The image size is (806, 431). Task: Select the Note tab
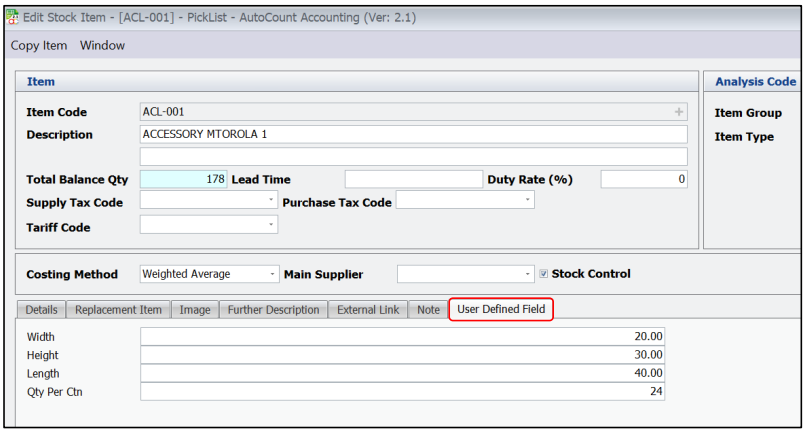coord(428,310)
